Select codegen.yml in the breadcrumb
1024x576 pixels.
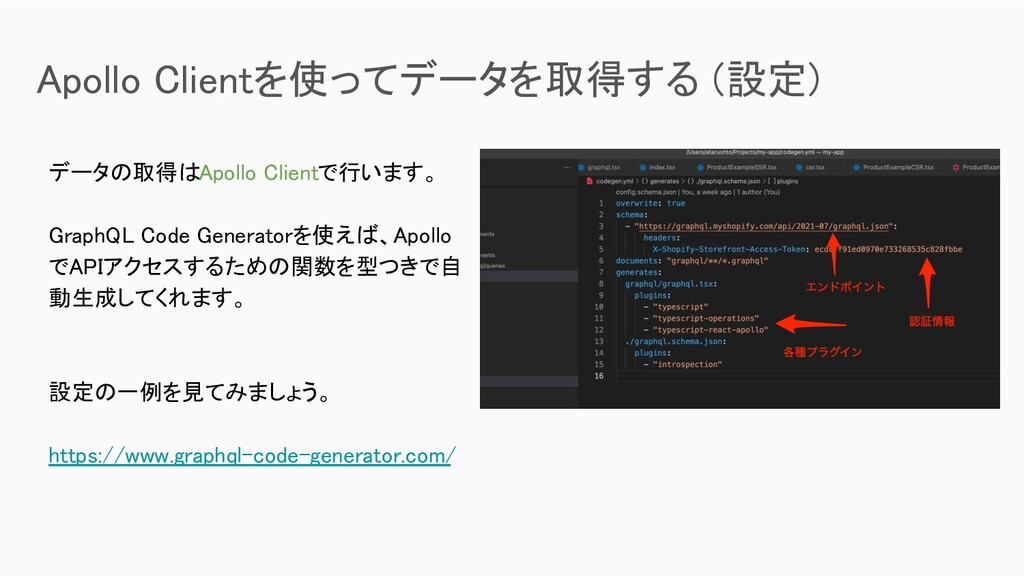614,181
